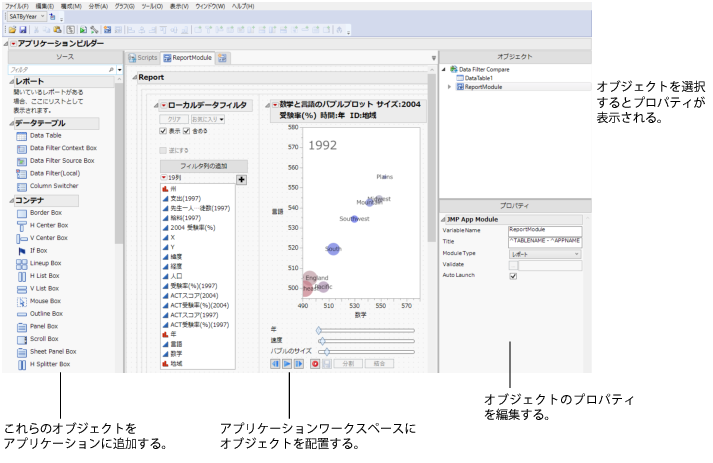Open the 分析(A) menu
The height and width of the screenshot is (463, 713).
coord(100,6)
